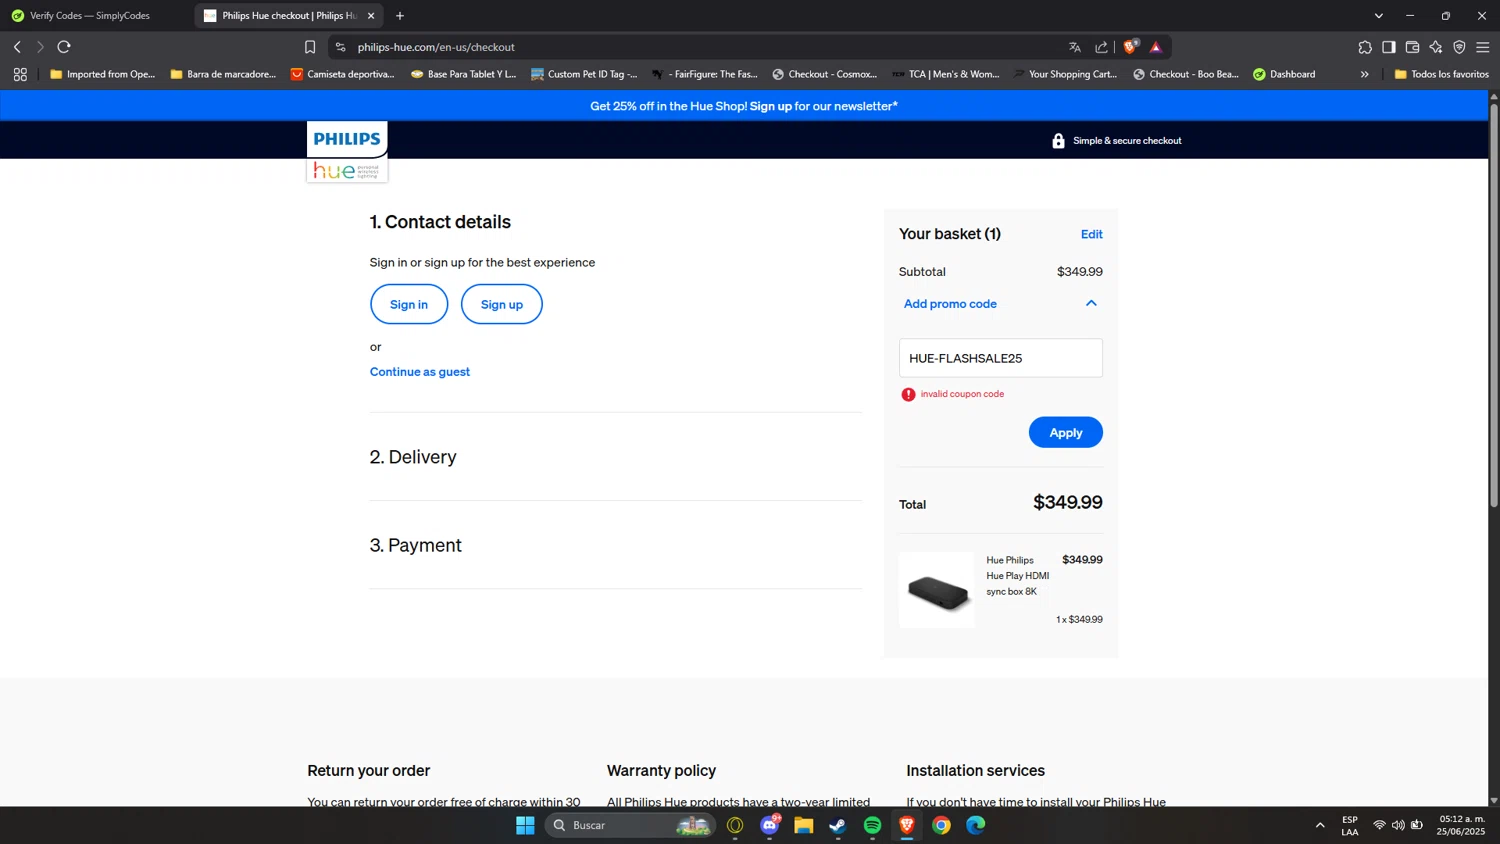Click the Sign in button
Screen dimensions: 1500x844
(409, 304)
